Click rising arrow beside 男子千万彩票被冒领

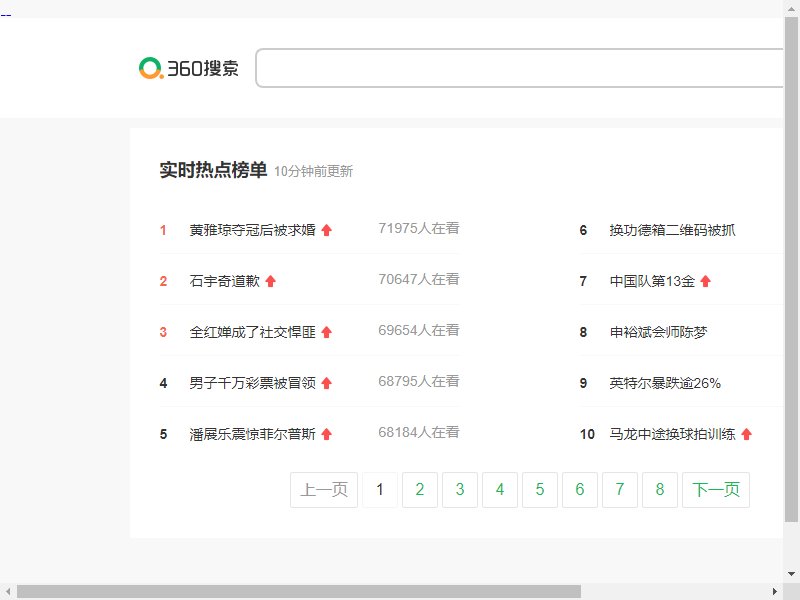[x=327, y=383]
